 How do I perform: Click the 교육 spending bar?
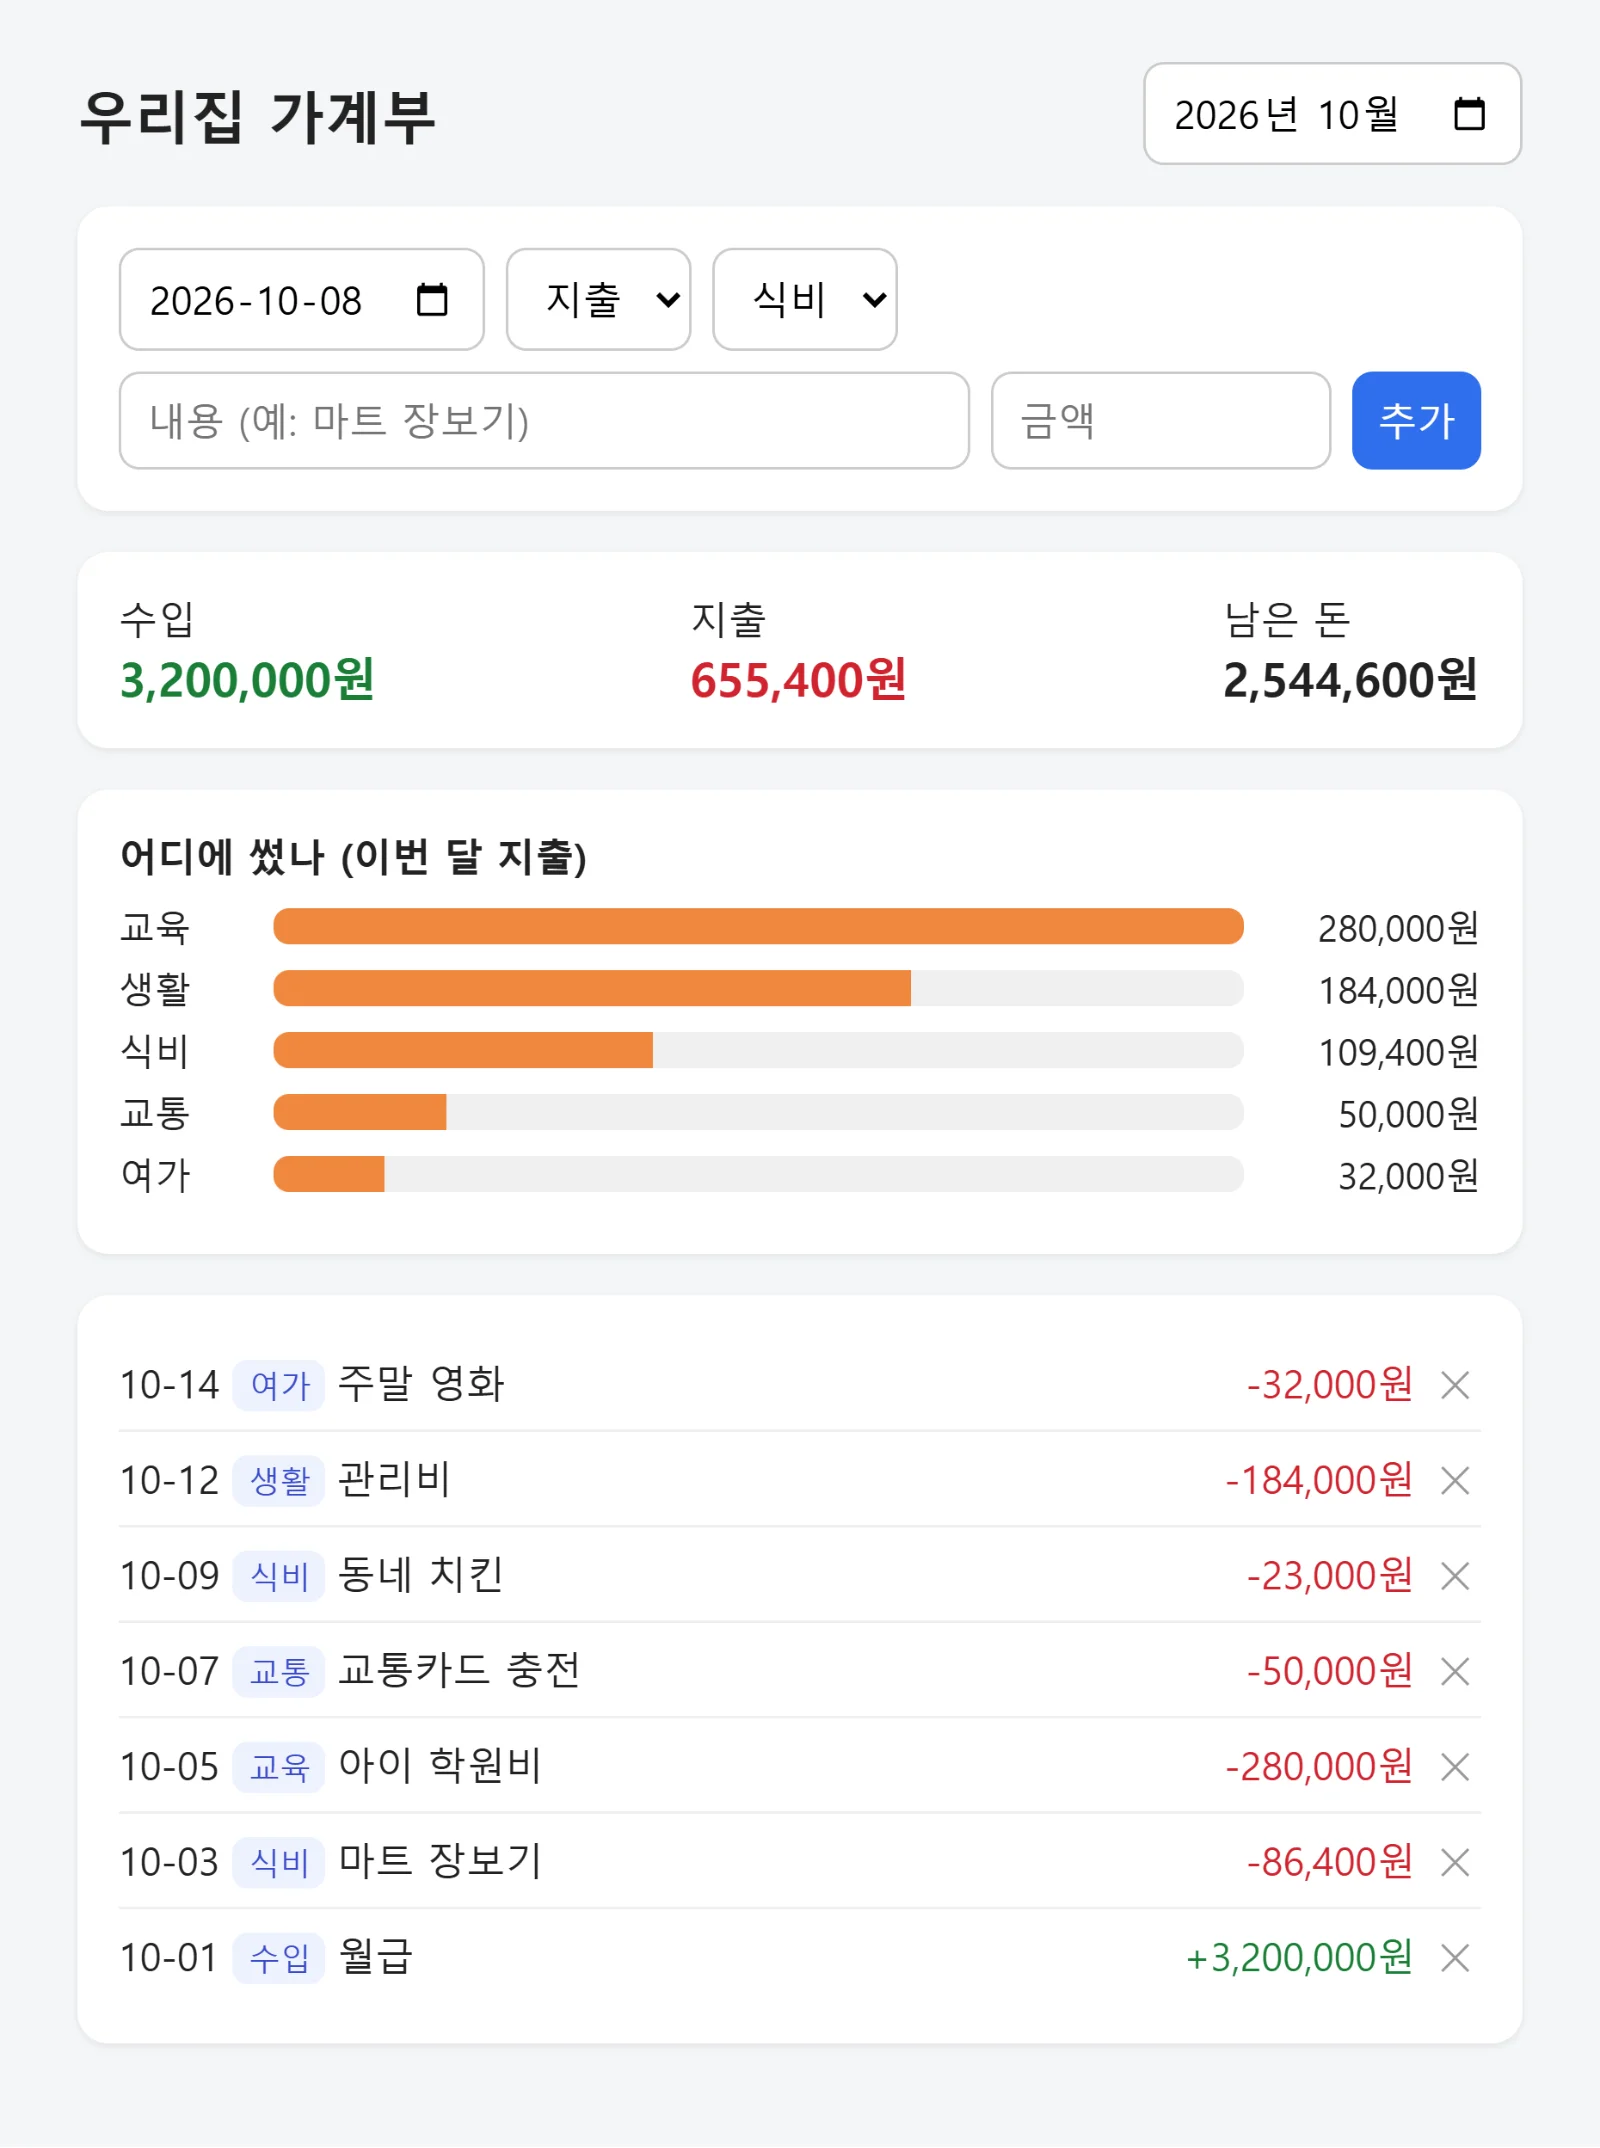pyautogui.click(x=758, y=926)
